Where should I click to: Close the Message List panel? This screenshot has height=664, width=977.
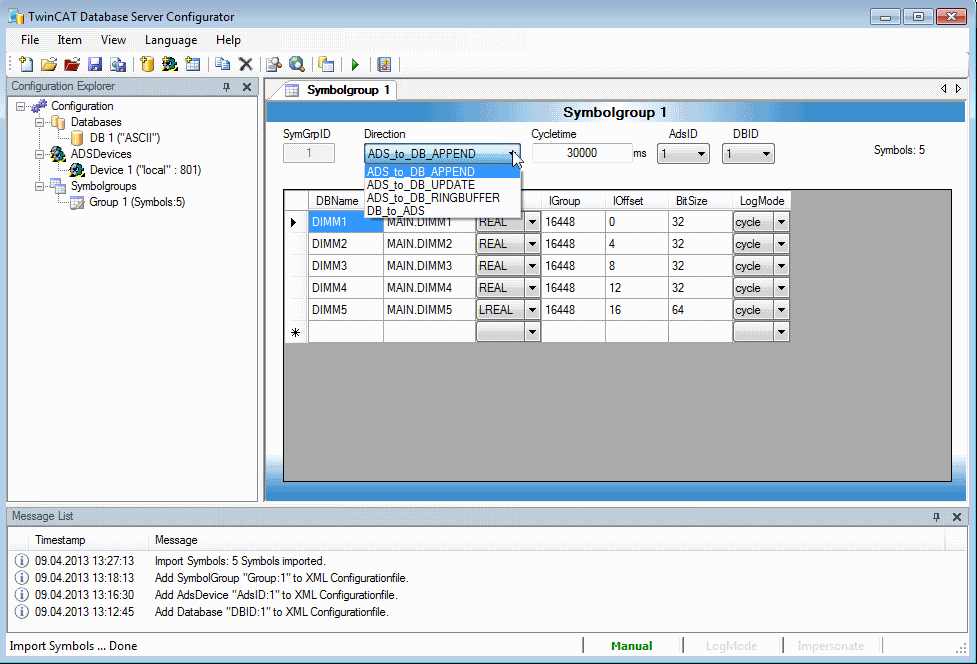coord(957,516)
